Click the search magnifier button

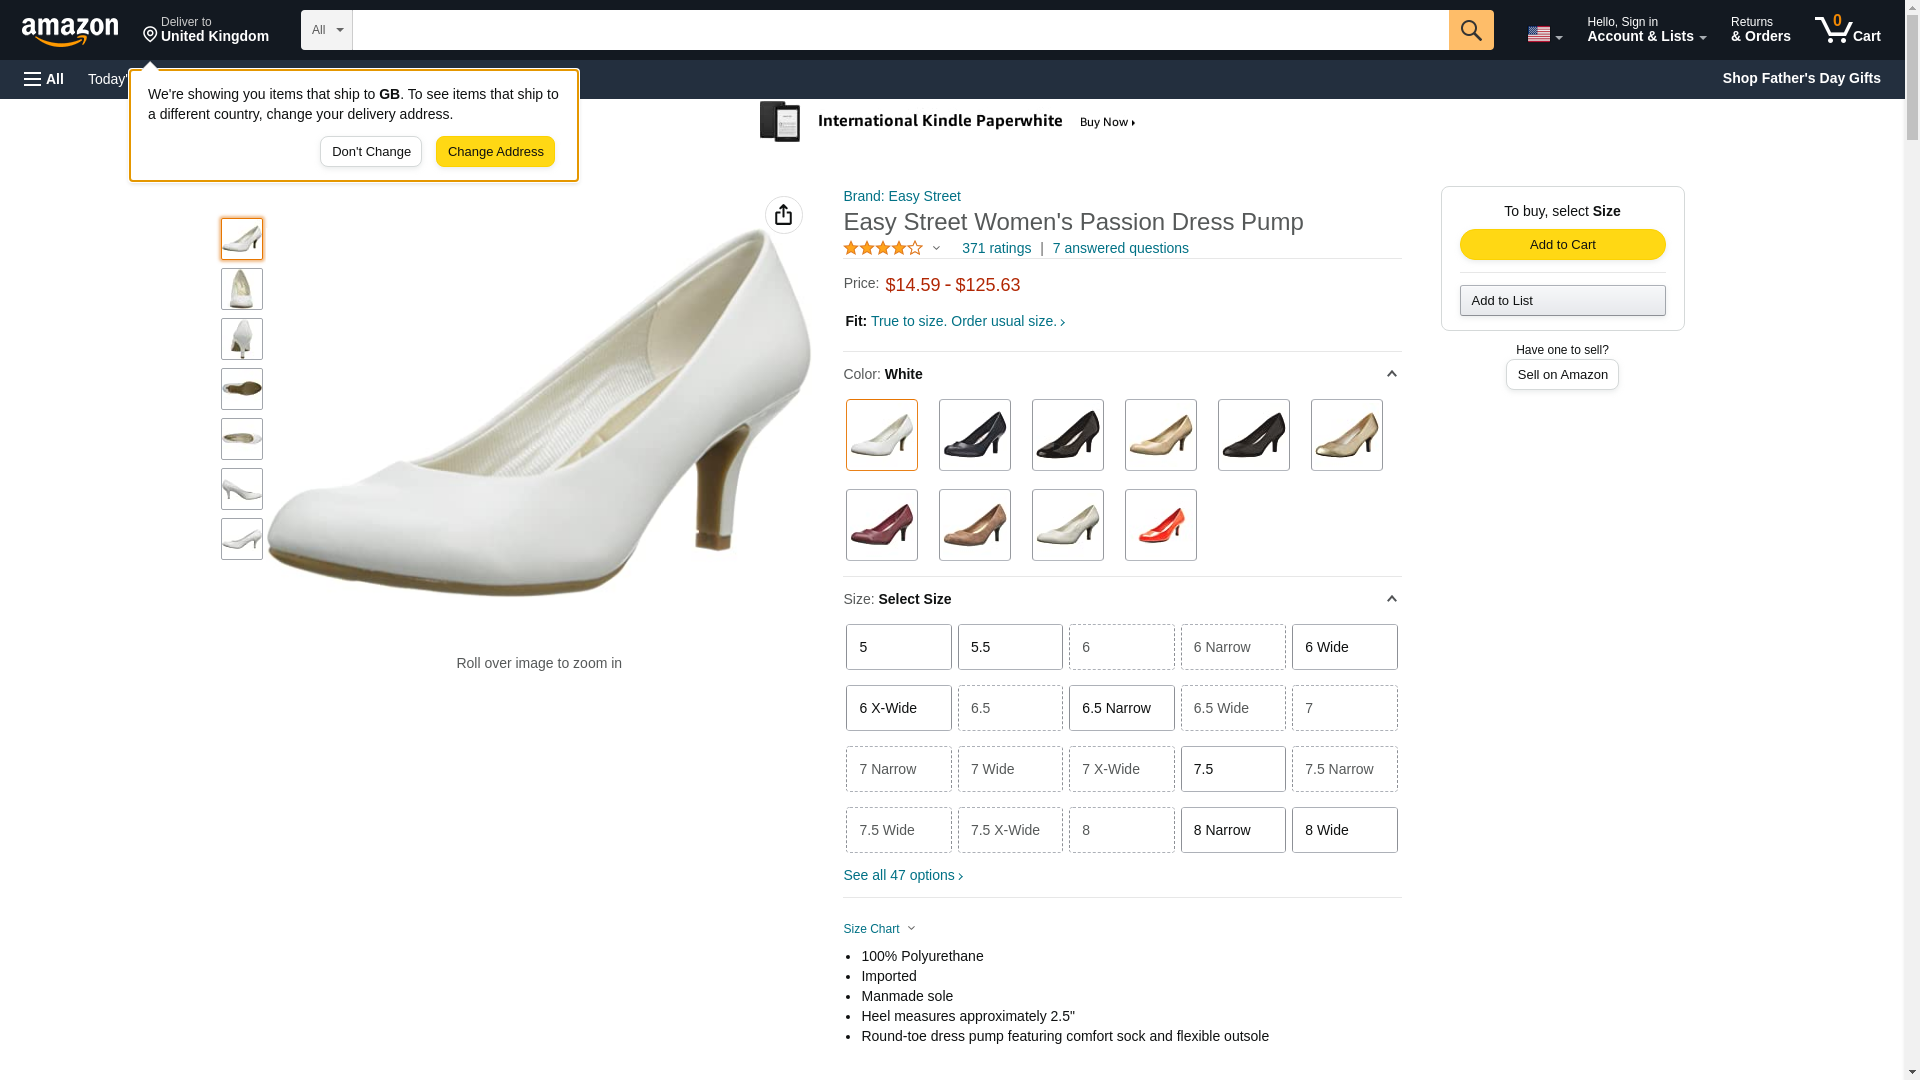(1470, 30)
